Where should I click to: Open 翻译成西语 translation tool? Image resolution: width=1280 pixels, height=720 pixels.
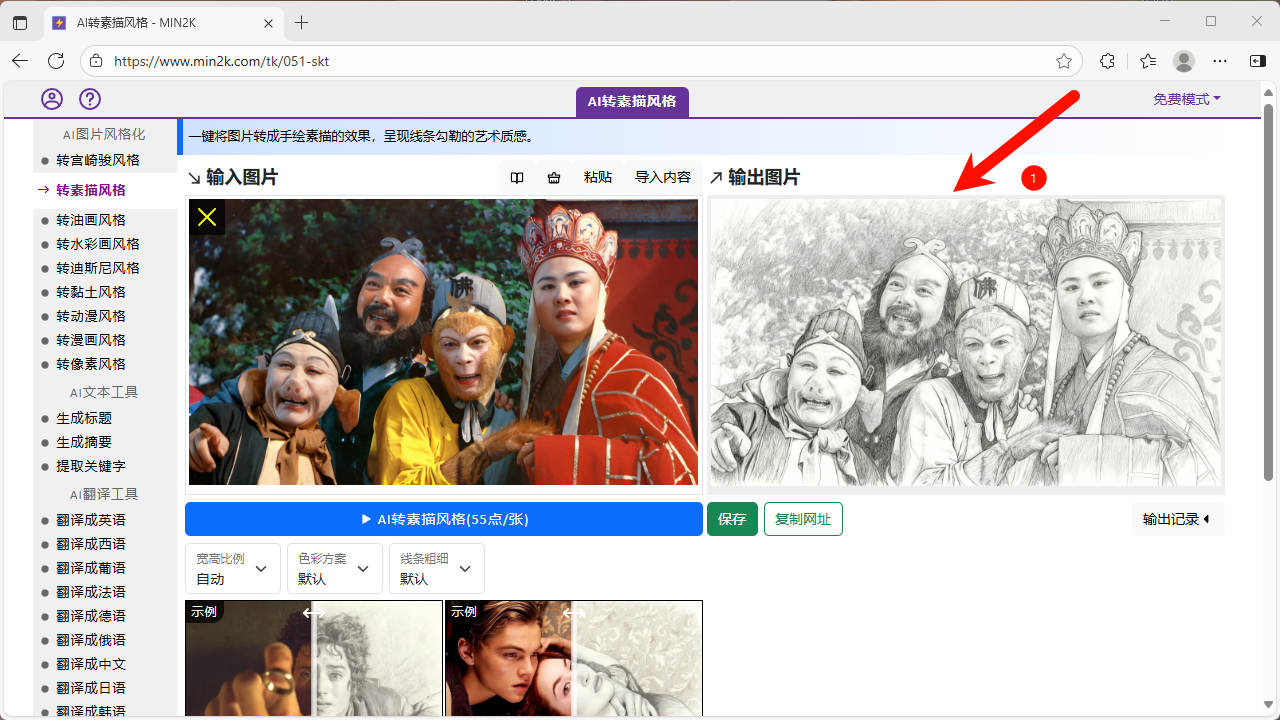91,544
